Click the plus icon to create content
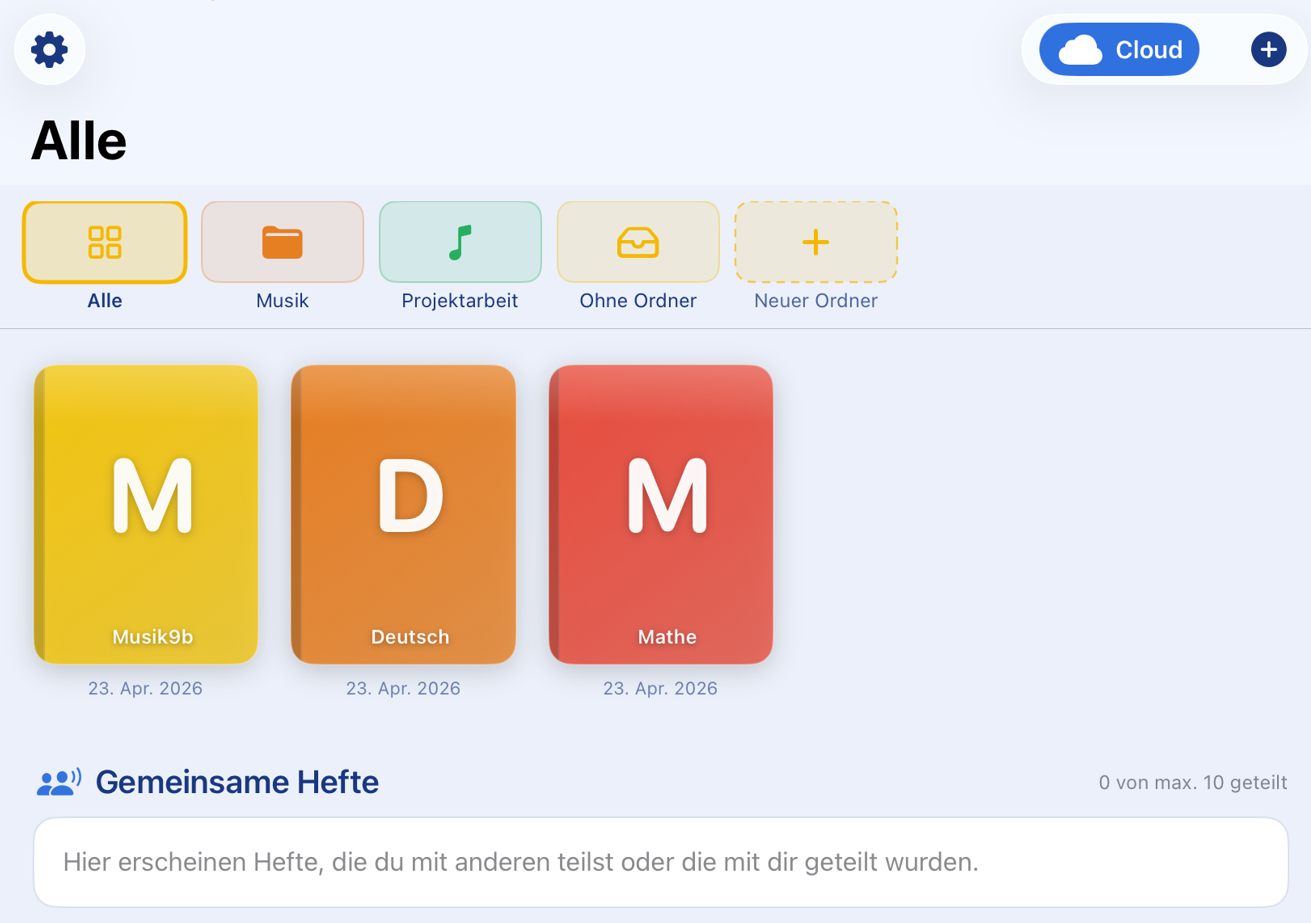 point(1267,49)
